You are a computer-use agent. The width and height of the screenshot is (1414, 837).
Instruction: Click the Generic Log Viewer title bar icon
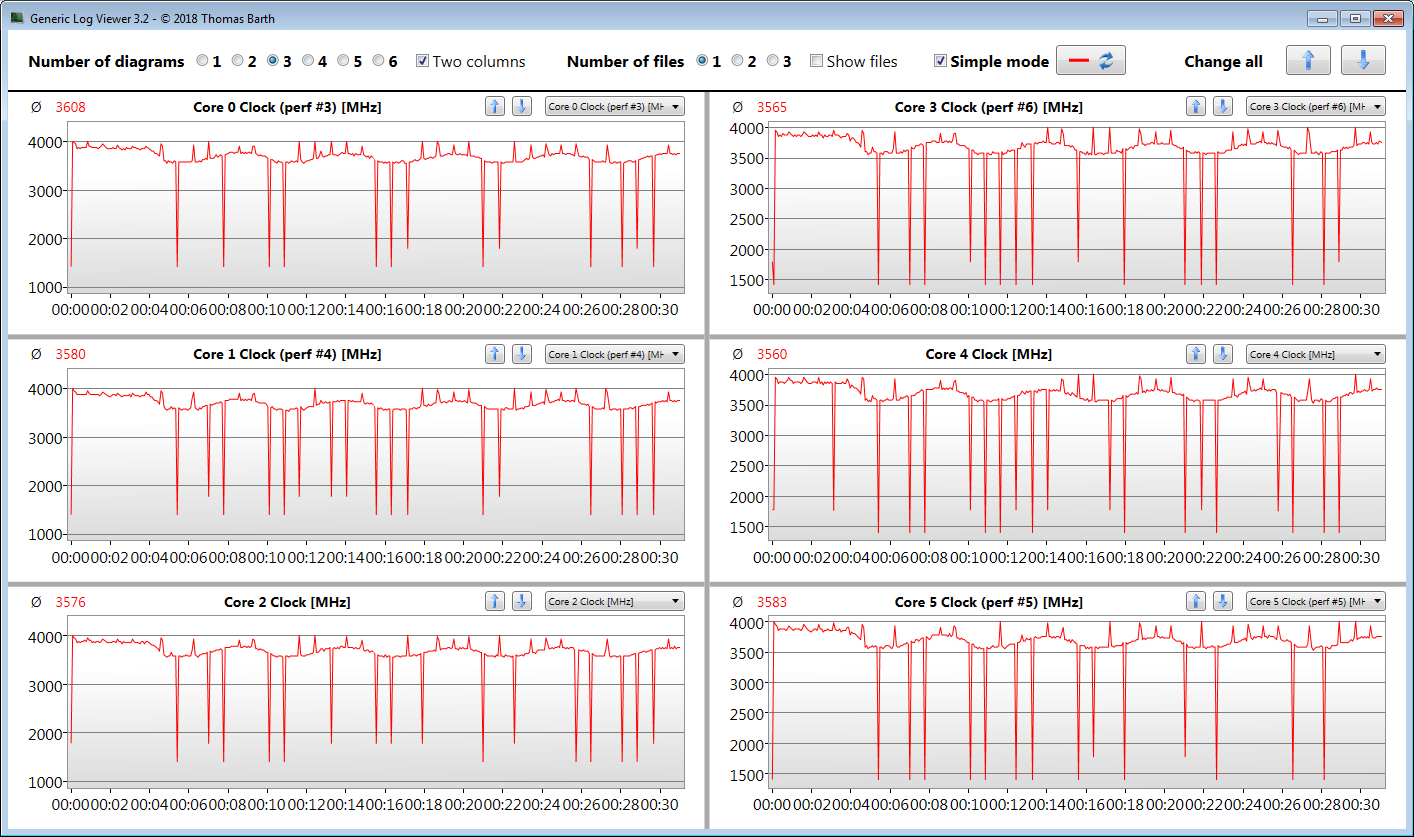(x=17, y=18)
